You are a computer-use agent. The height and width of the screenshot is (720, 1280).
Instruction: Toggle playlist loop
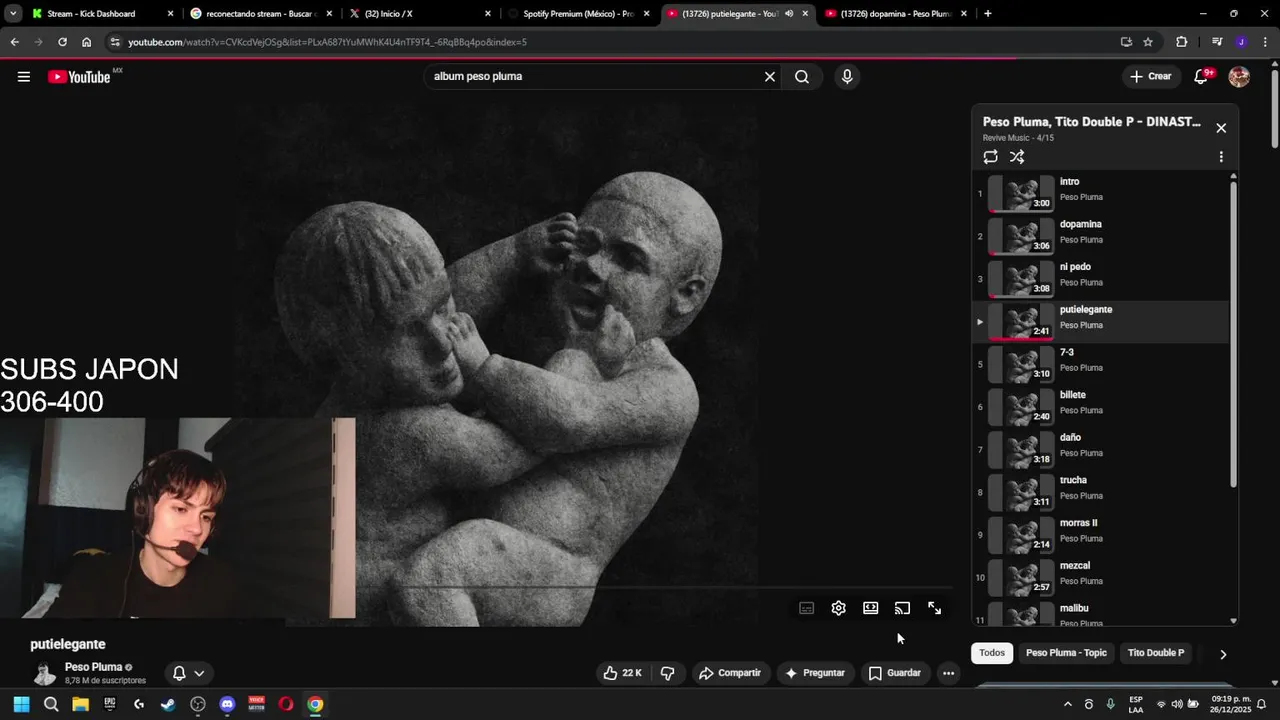point(990,157)
